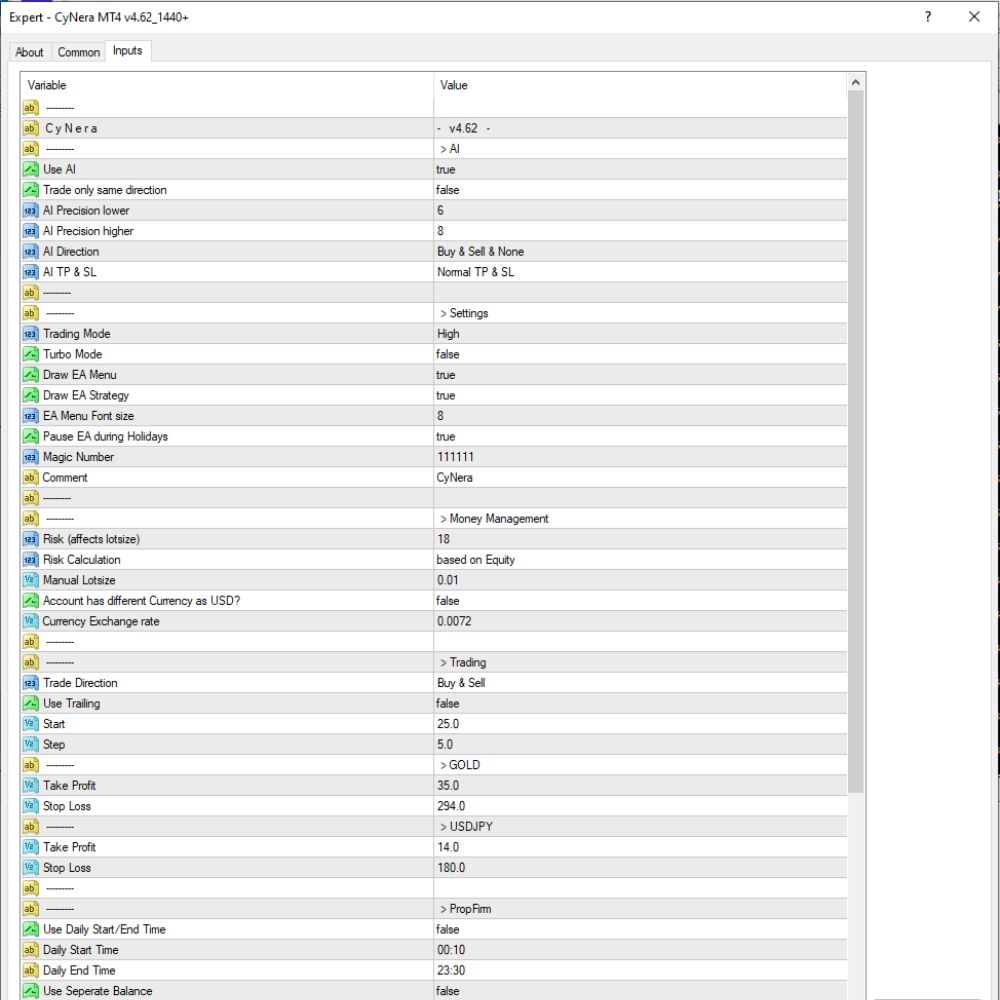This screenshot has height=1000, width=1000.
Task: Click the icon beside Use AI
Action: point(31,170)
